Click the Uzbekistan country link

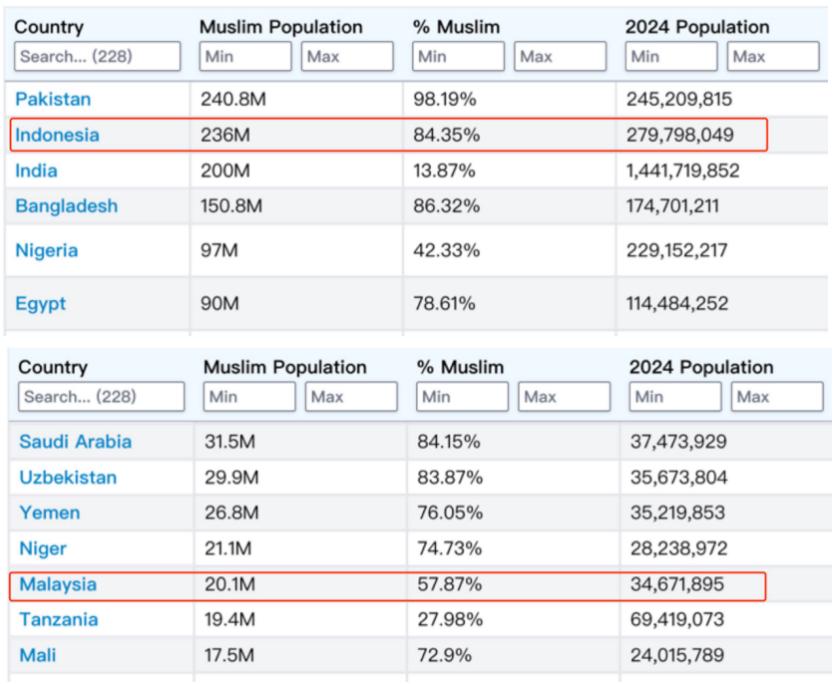click(x=67, y=478)
